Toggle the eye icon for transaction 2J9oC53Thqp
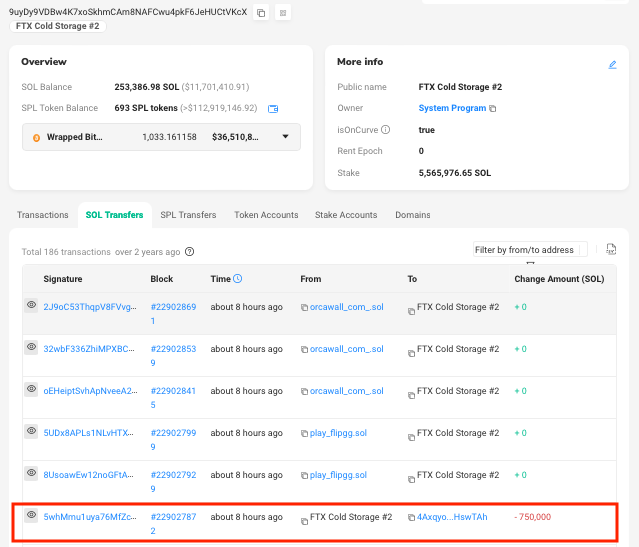The image size is (639, 547). coord(31,306)
